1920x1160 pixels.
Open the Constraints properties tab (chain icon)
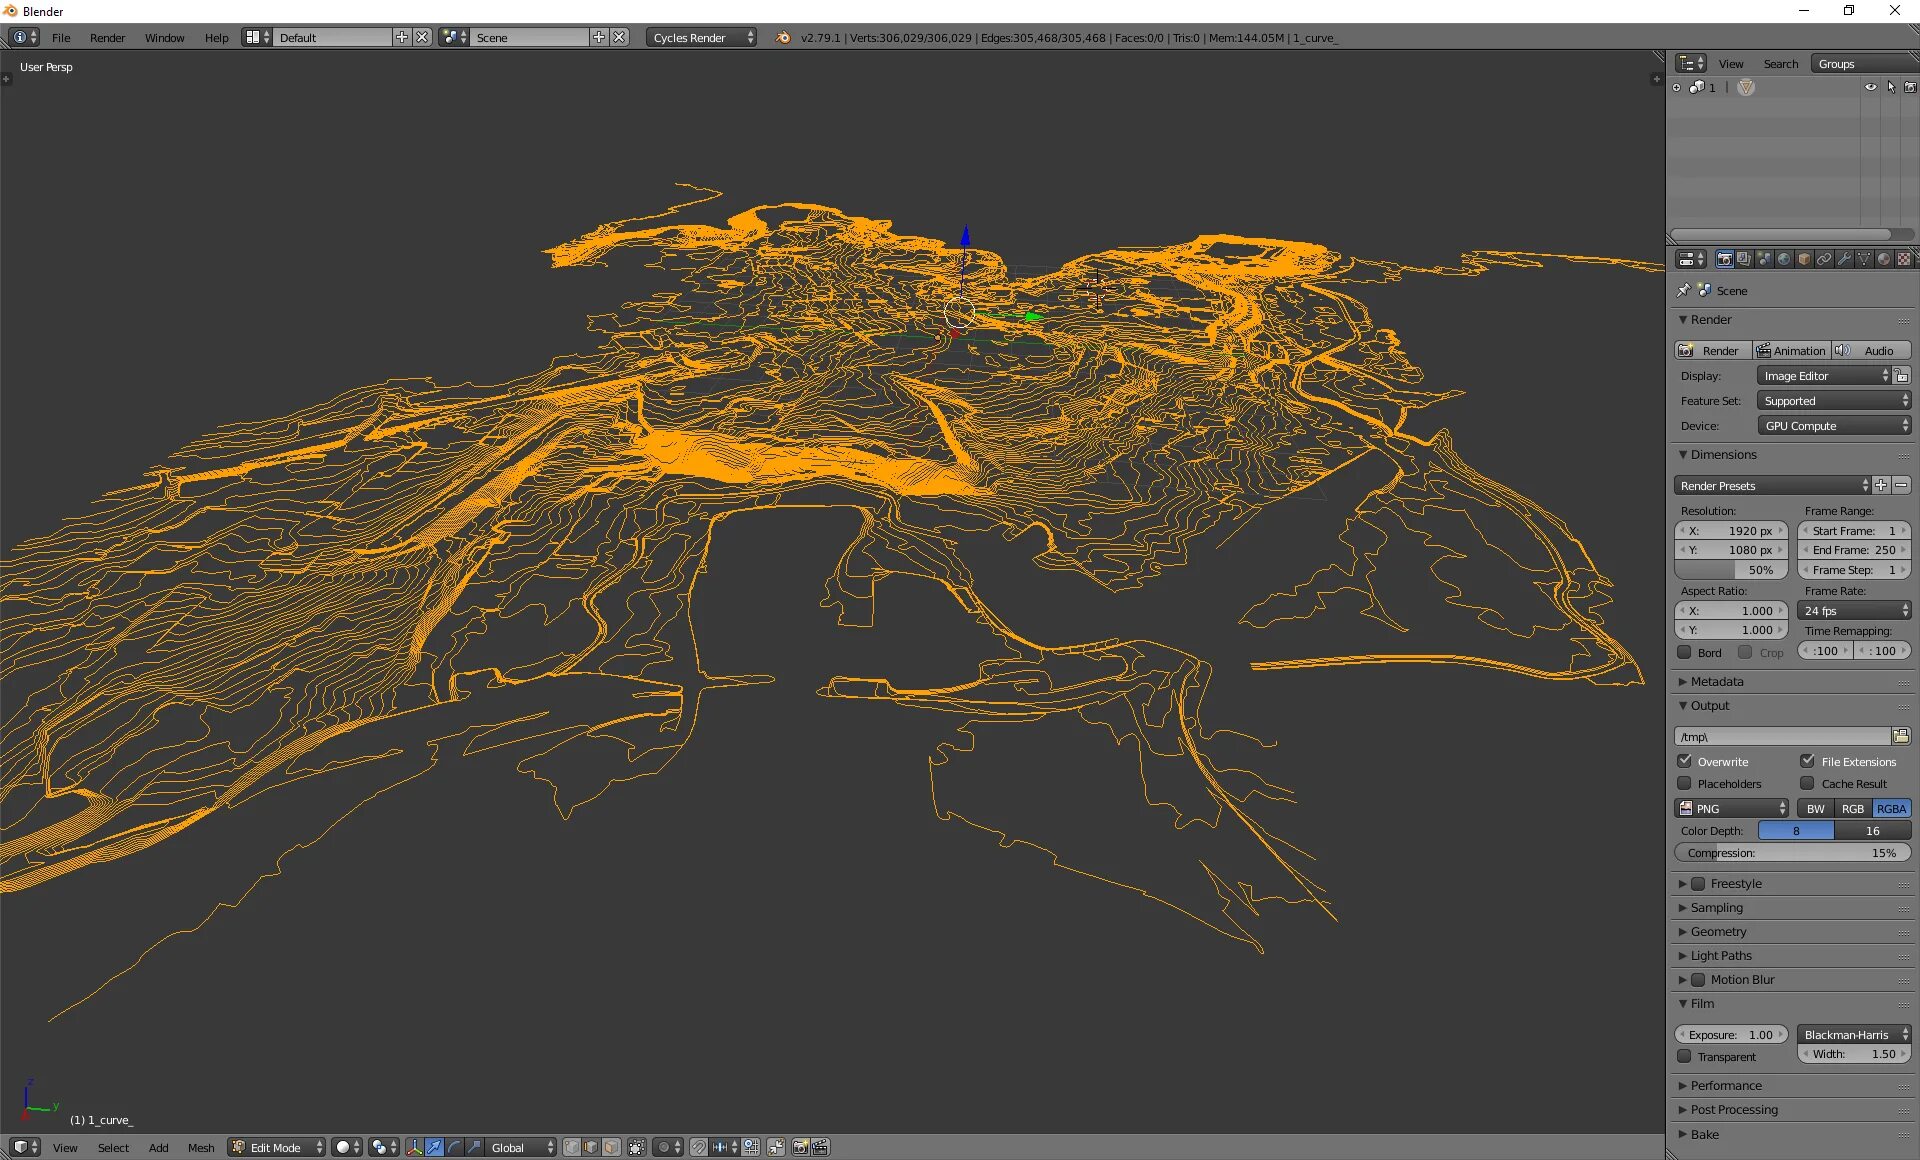[x=1824, y=259]
